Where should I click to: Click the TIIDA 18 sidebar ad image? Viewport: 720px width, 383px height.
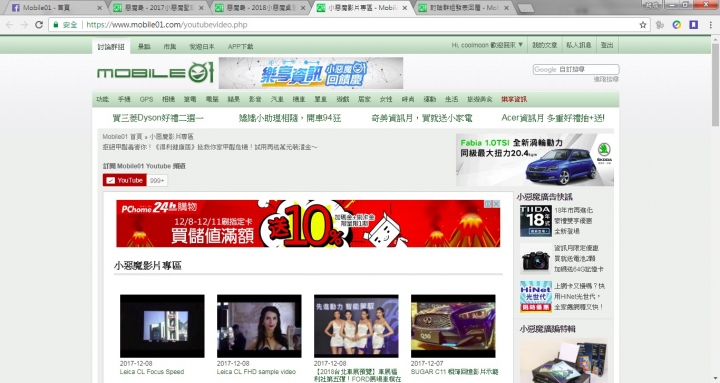[535, 221]
